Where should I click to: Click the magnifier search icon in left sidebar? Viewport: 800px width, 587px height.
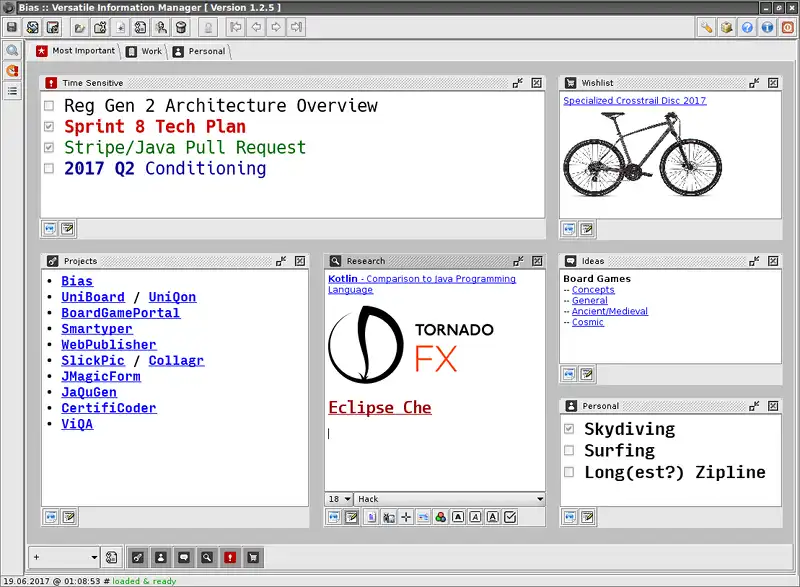(12, 50)
